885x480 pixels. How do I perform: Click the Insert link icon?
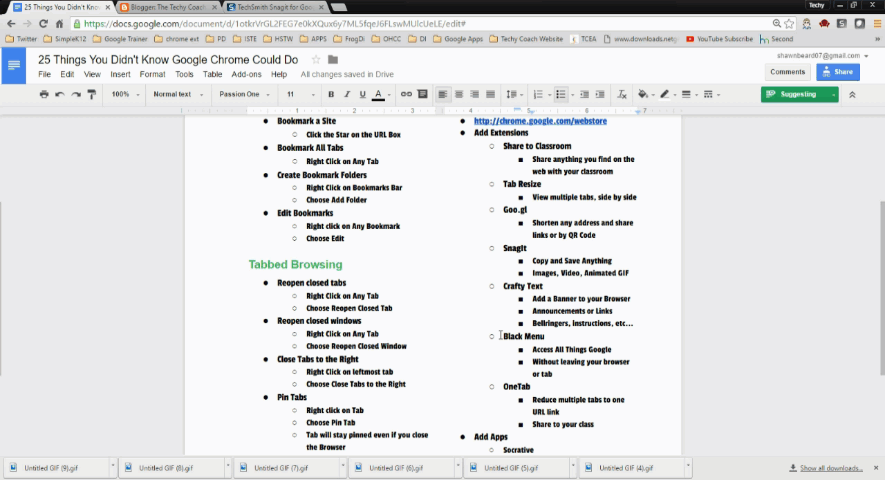tap(406, 94)
